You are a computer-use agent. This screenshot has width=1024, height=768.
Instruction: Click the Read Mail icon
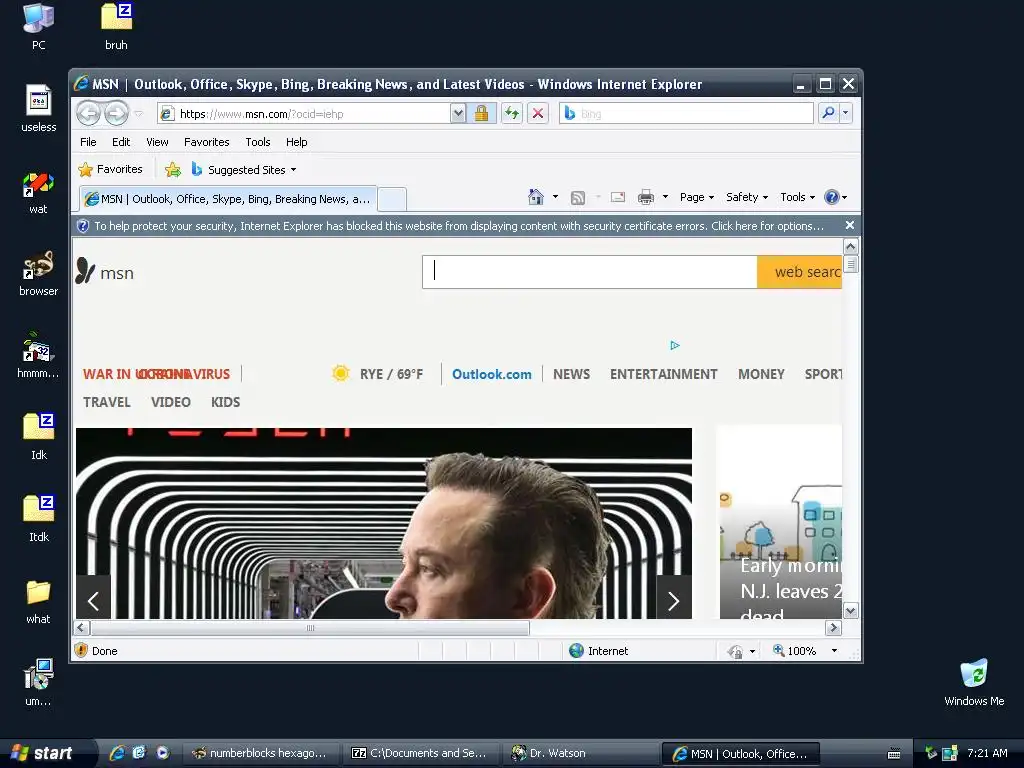(x=618, y=197)
